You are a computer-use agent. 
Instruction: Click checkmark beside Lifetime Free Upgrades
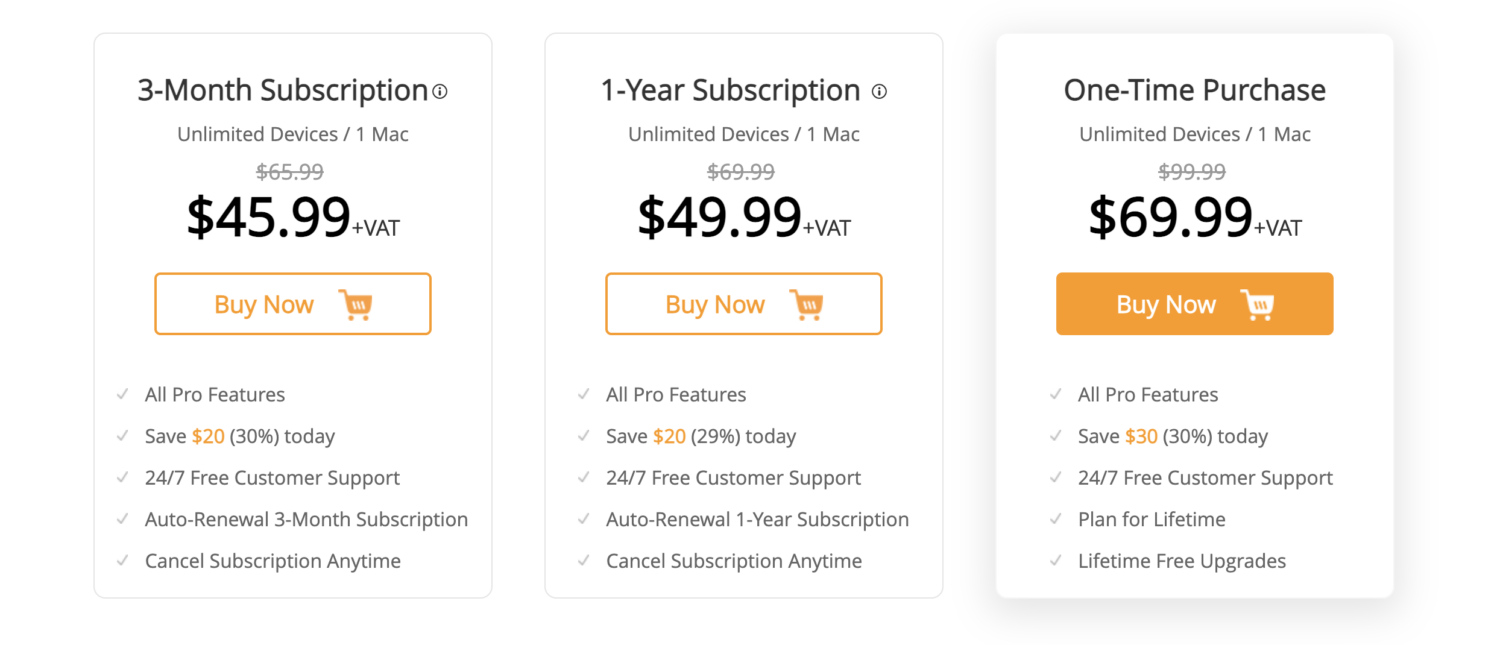pyautogui.click(x=1055, y=561)
